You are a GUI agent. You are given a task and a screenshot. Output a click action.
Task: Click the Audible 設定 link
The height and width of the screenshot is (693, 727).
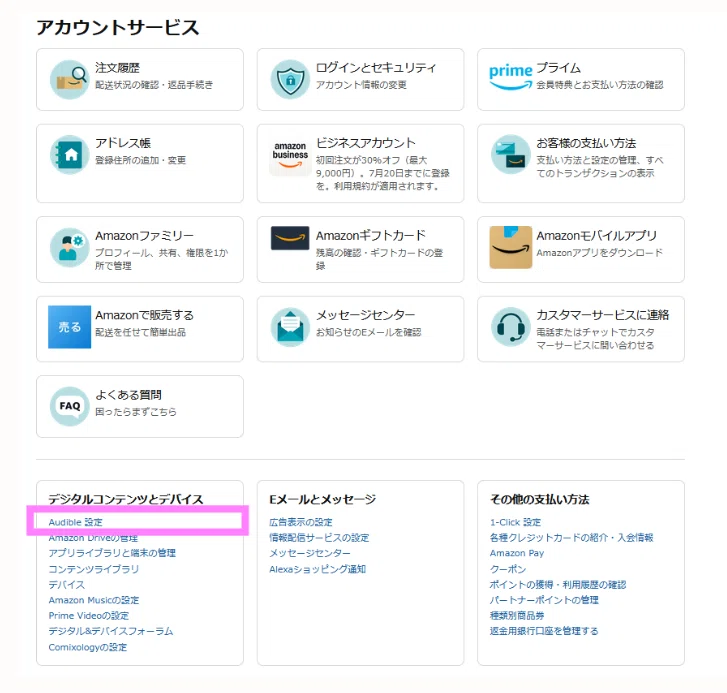coord(75,522)
